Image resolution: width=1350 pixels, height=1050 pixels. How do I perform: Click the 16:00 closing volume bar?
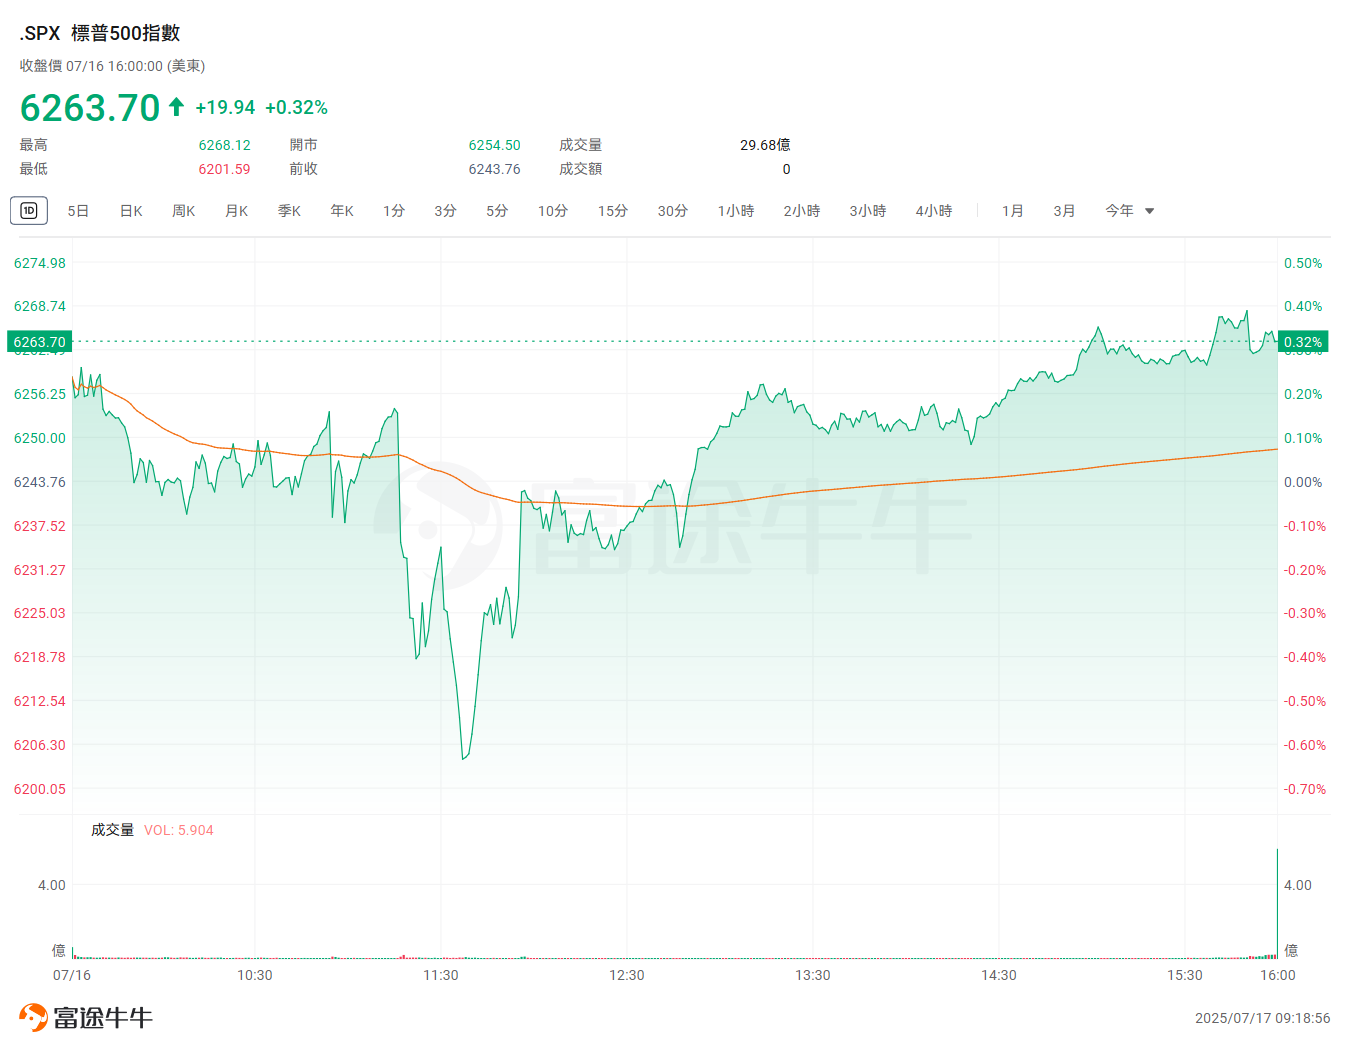coord(1277,903)
